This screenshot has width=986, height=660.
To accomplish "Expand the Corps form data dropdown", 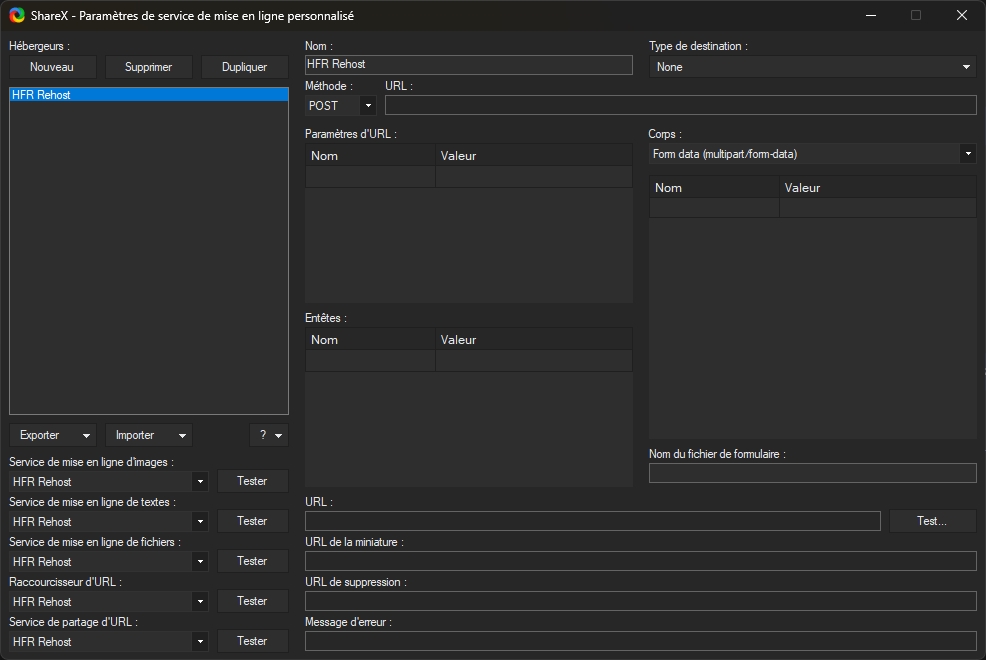I will pos(812,154).
